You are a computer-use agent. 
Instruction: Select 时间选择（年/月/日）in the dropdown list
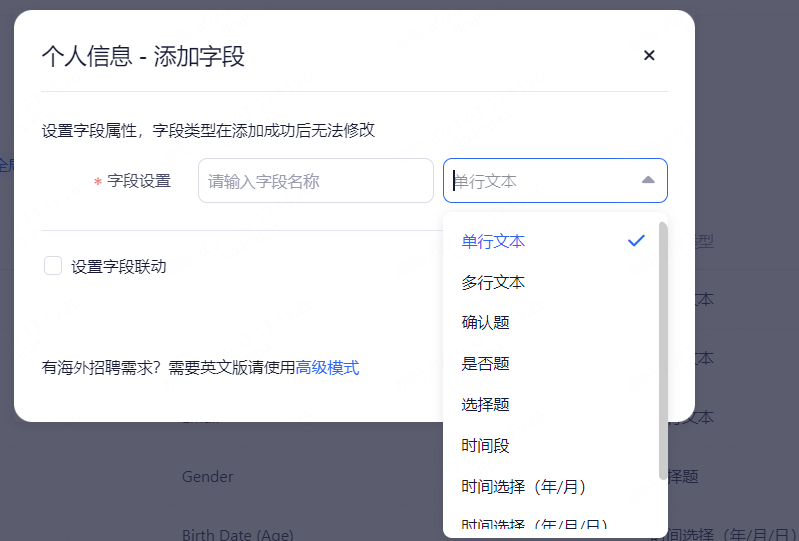coord(534,525)
